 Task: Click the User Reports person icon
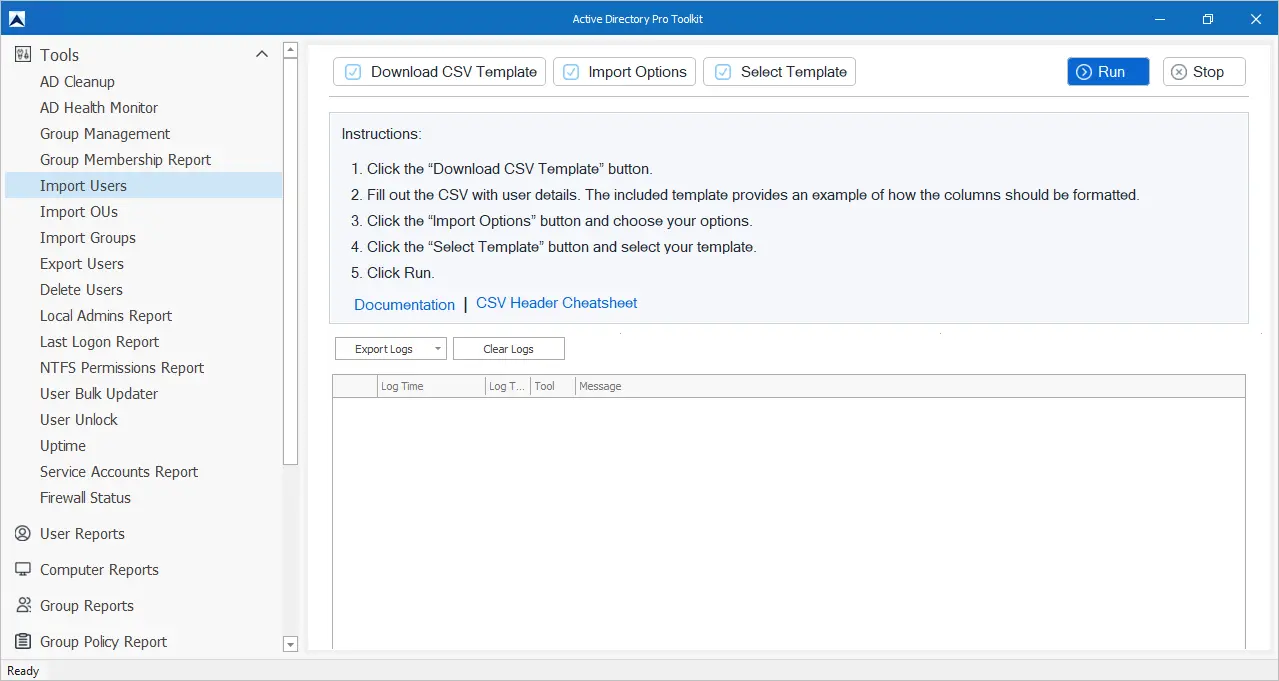coord(23,534)
